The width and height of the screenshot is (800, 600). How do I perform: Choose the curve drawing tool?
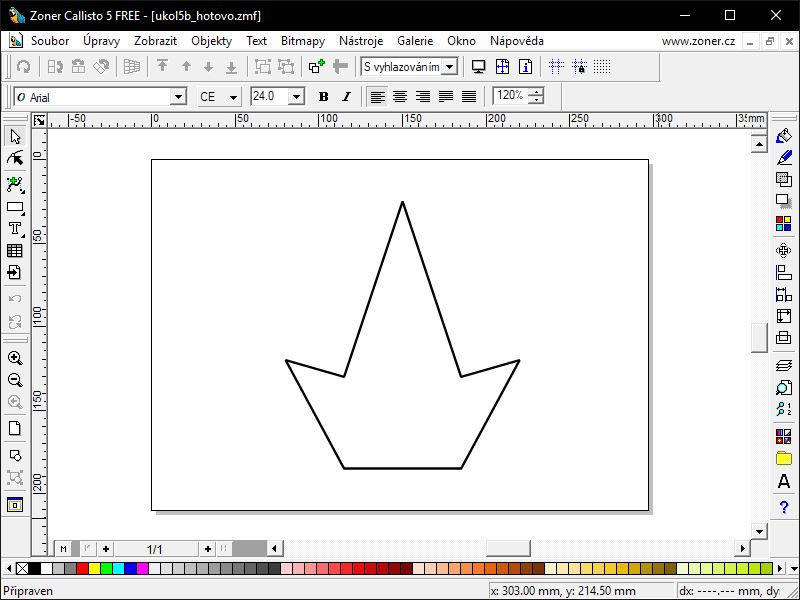15,185
